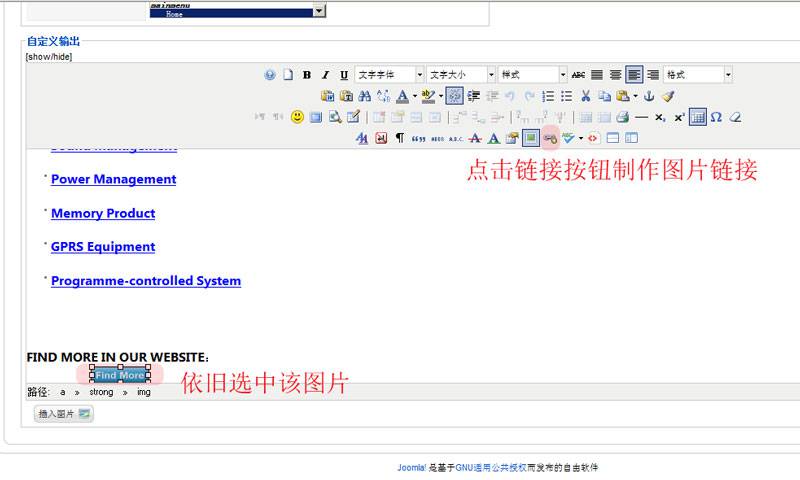Clean up code with the broom icon
Viewport: 800px width, 480px height.
click(x=668, y=96)
